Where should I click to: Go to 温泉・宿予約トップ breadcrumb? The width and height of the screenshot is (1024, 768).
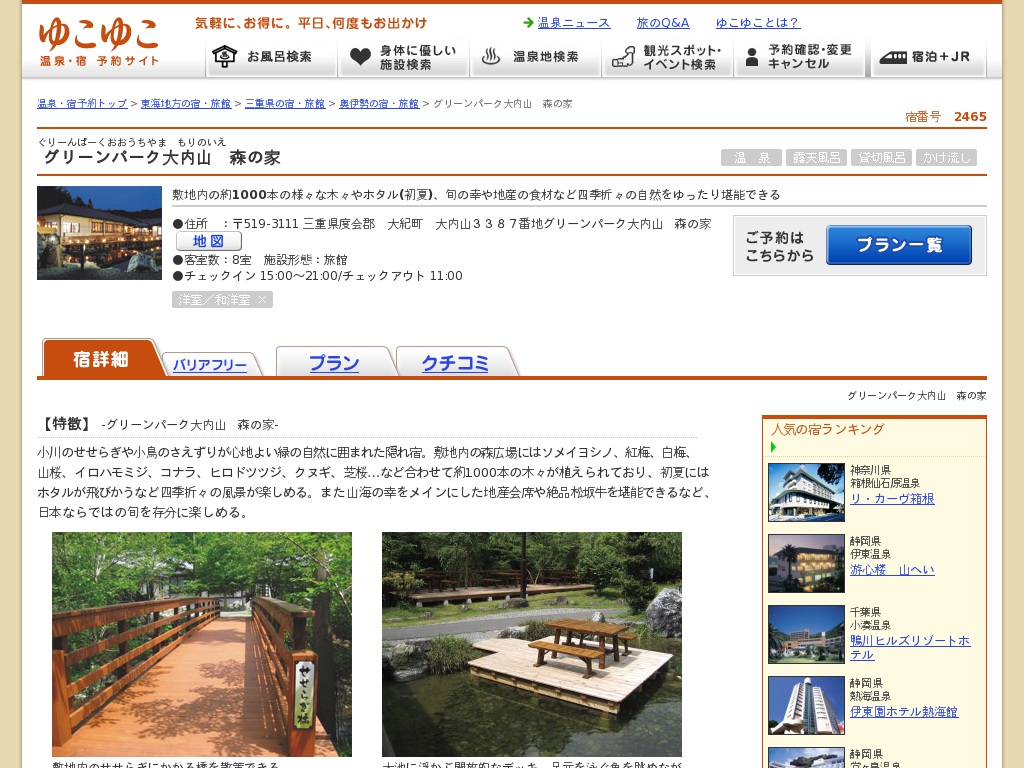click(82, 104)
